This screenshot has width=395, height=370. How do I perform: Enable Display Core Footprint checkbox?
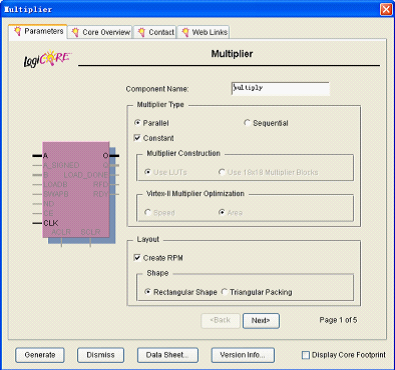[306, 355]
